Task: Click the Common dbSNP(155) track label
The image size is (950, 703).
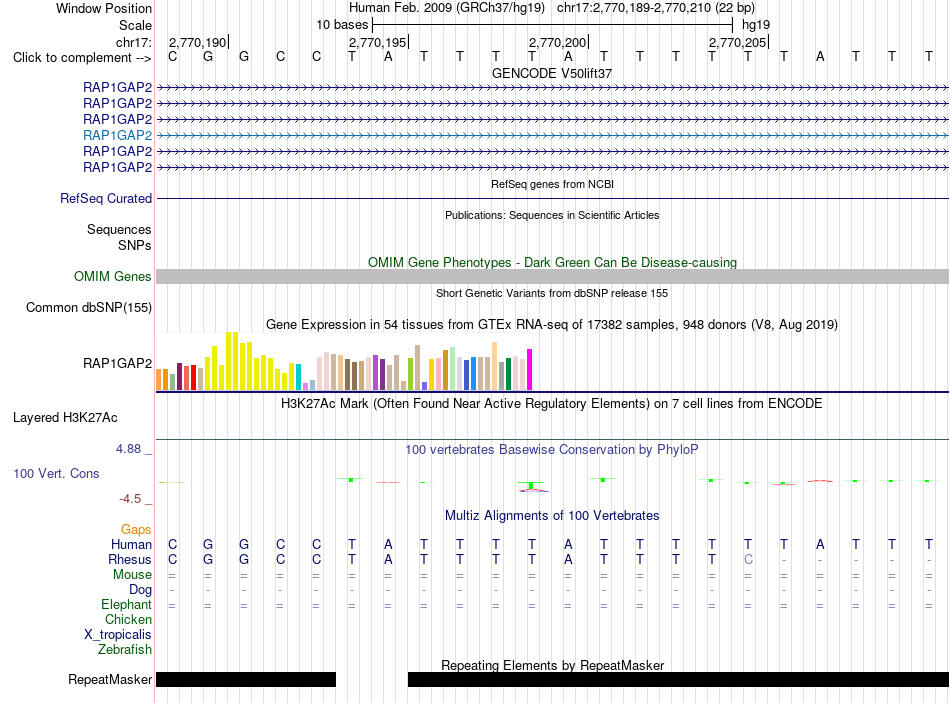Action: click(89, 308)
